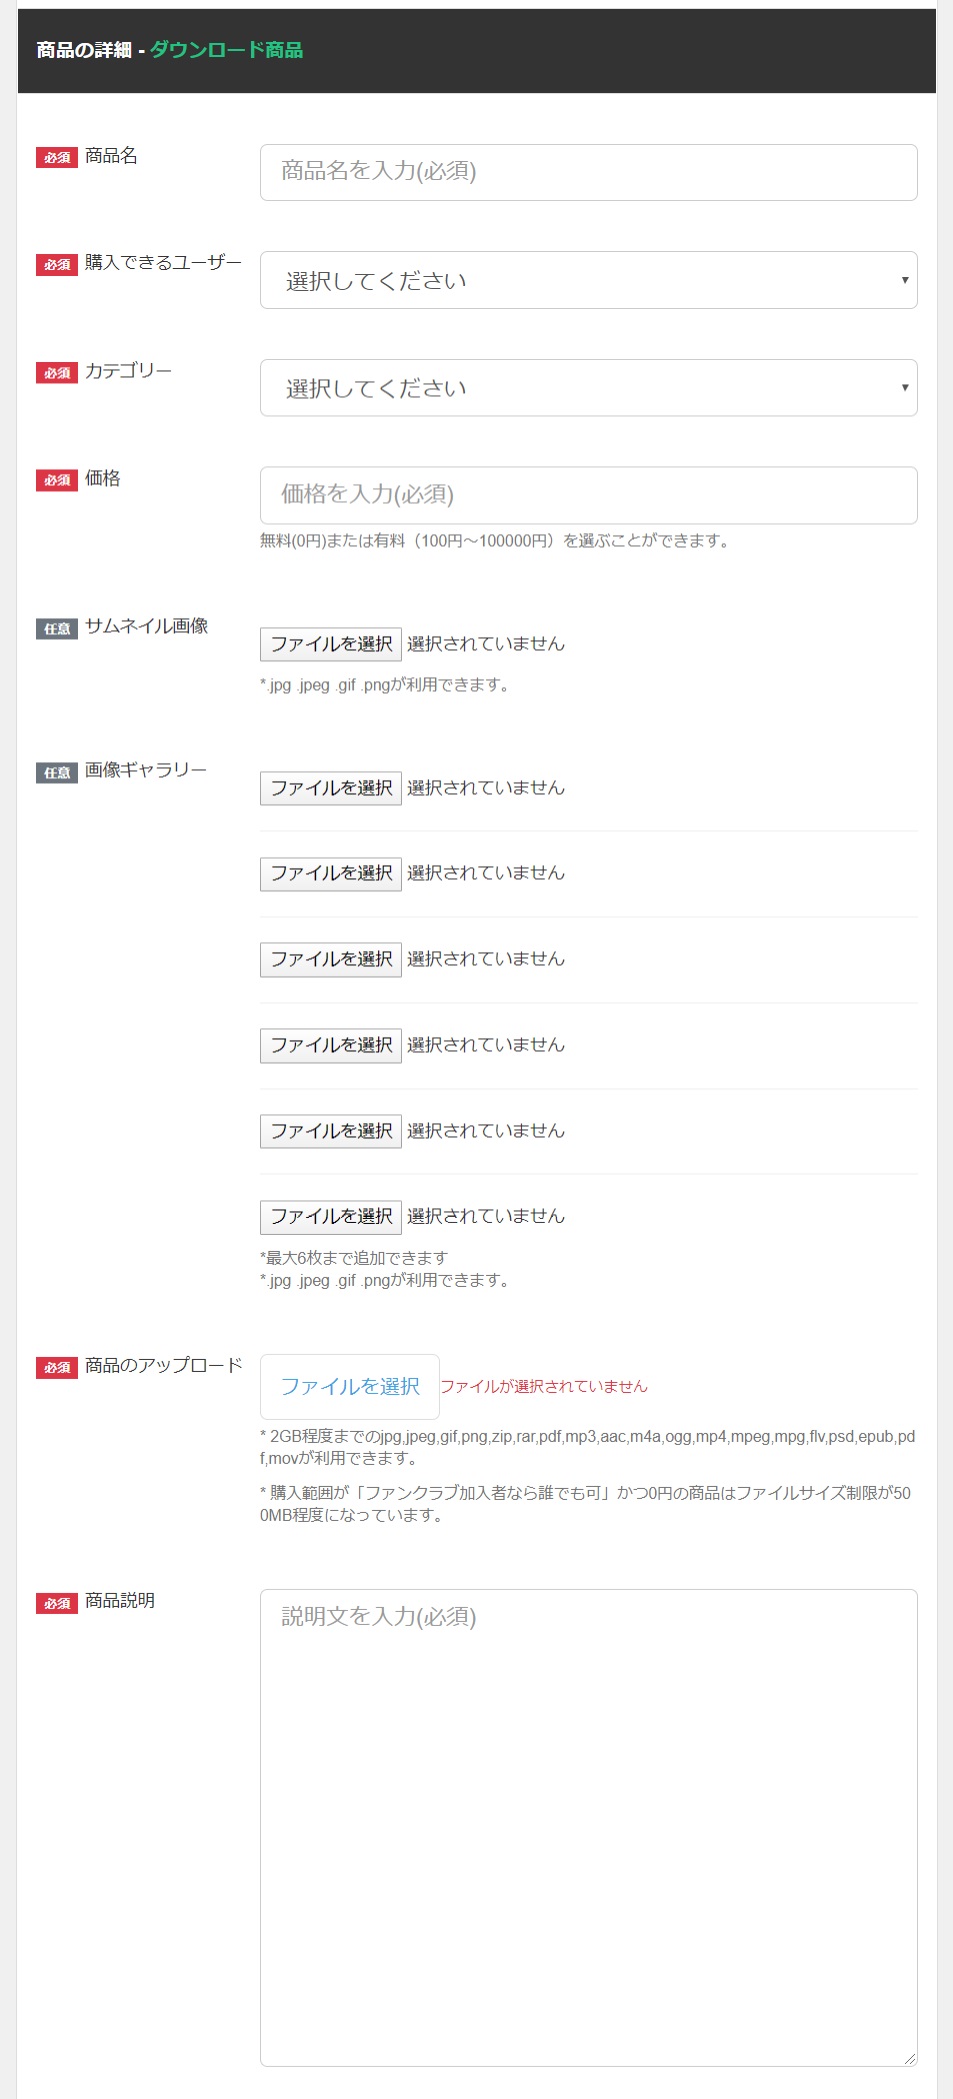
Task: Open the 購入できるユーザー dropdown
Action: click(588, 280)
